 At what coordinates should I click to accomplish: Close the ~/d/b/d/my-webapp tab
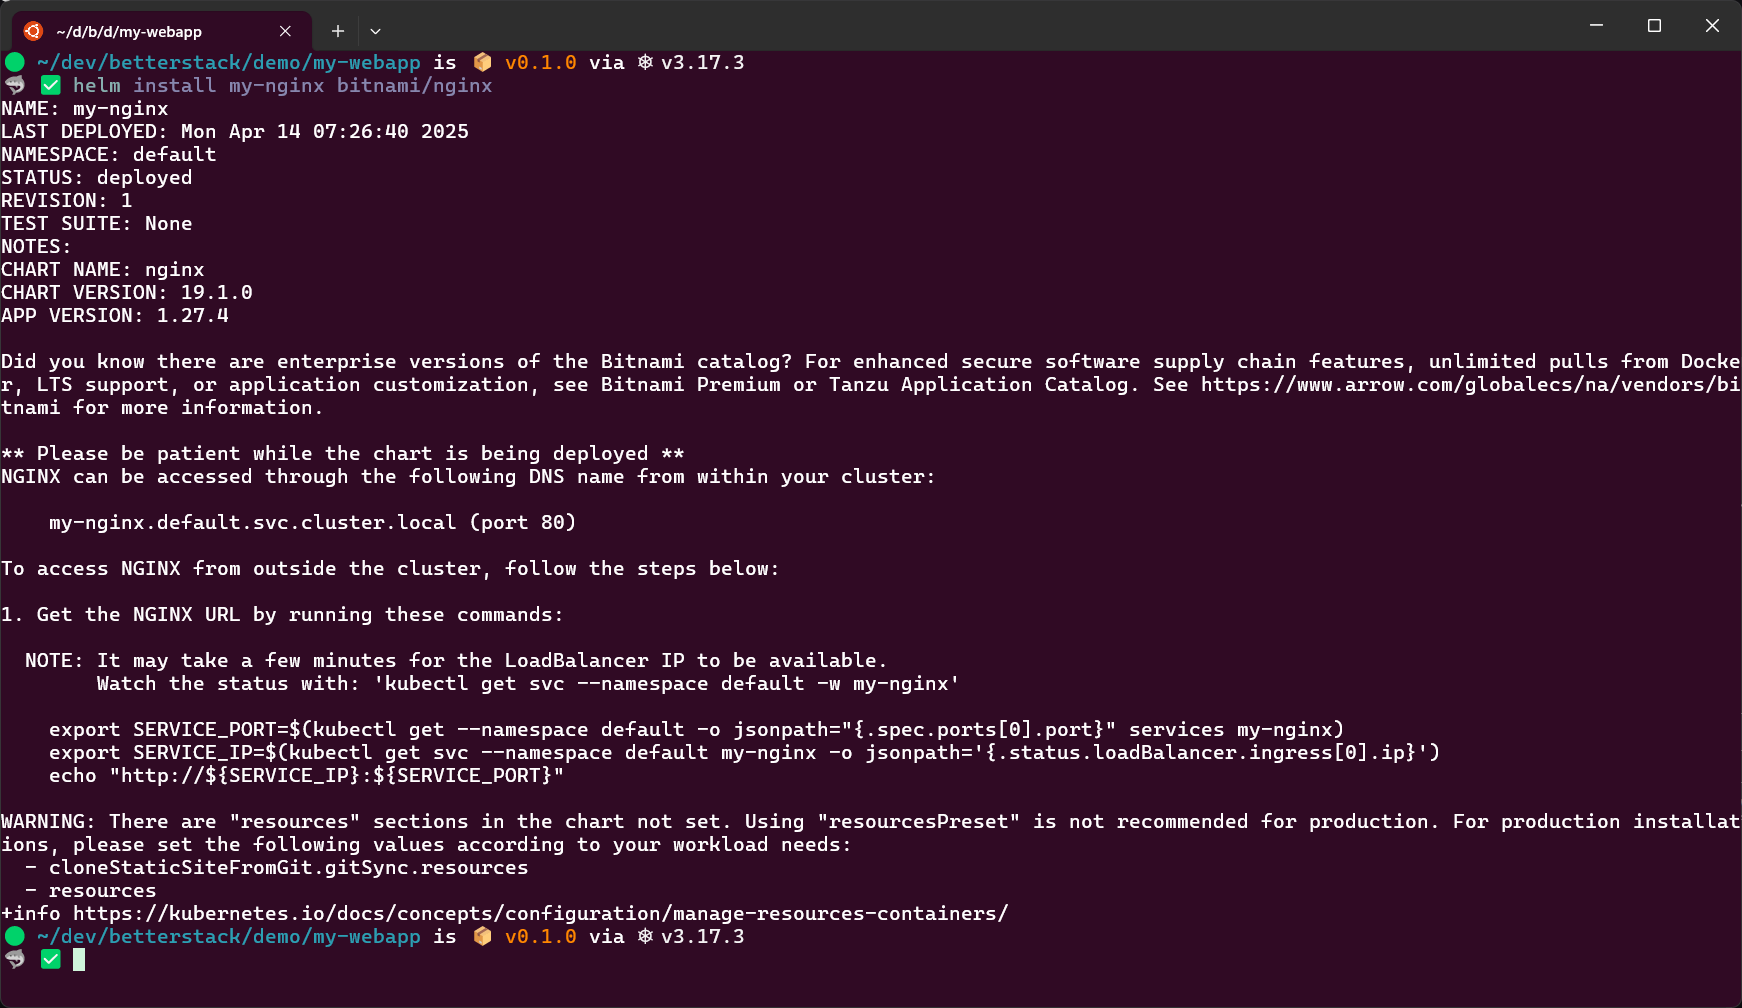285,31
